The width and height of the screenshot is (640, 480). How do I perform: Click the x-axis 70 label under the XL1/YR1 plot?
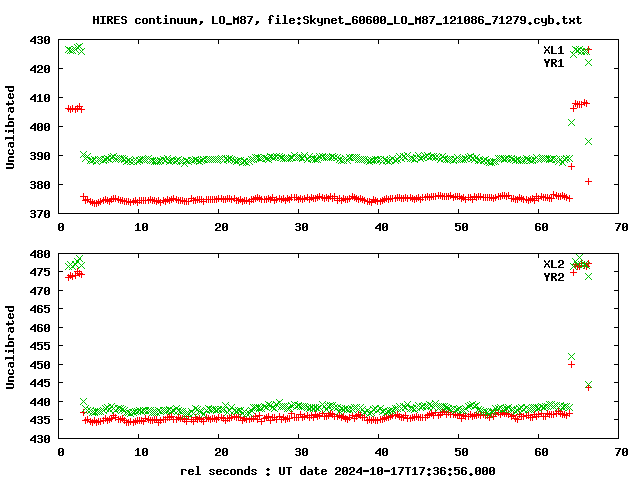point(621,227)
